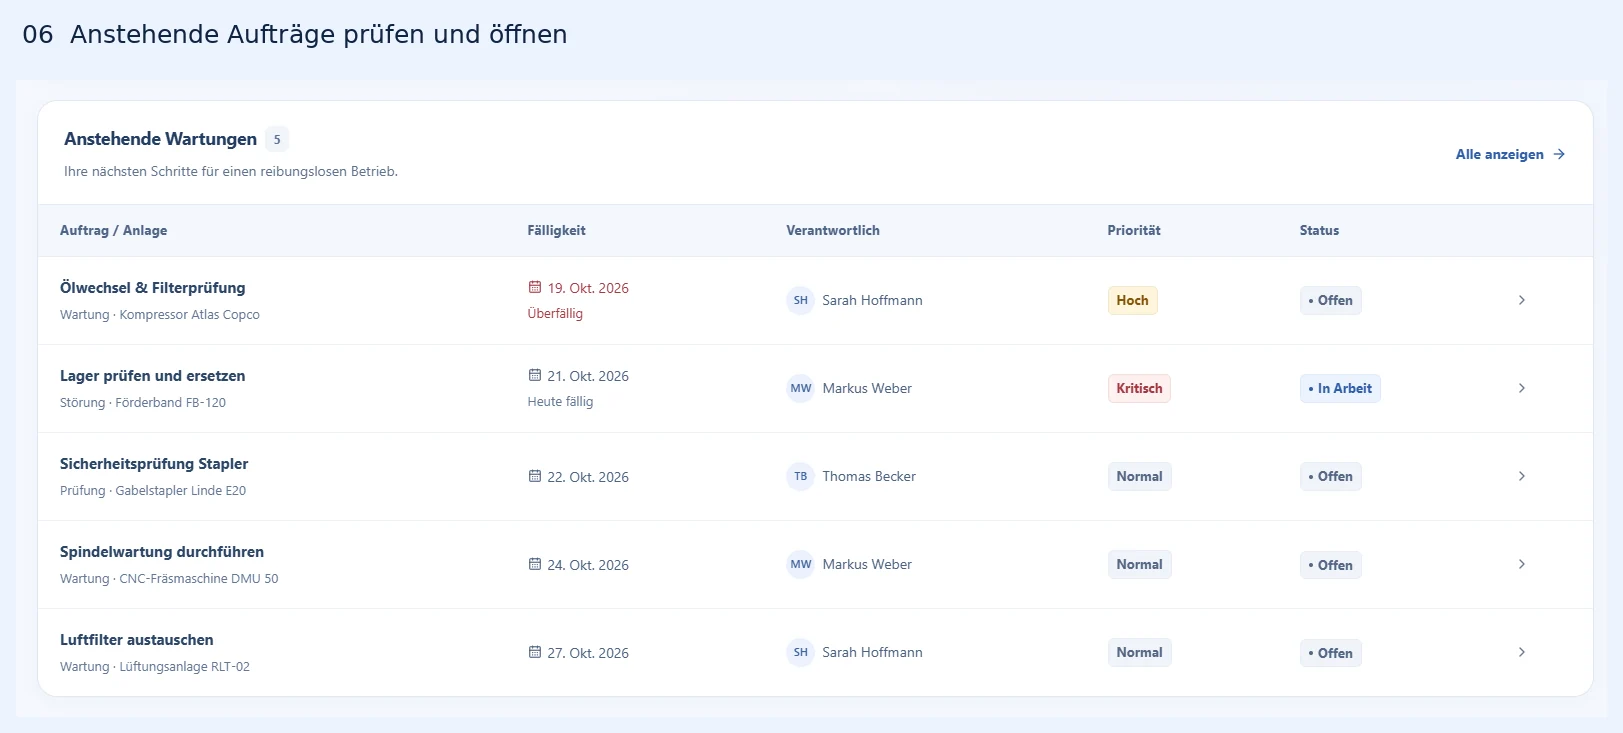Click calendar icon beside 22. Okt. 2026
The image size is (1623, 733).
pos(535,476)
